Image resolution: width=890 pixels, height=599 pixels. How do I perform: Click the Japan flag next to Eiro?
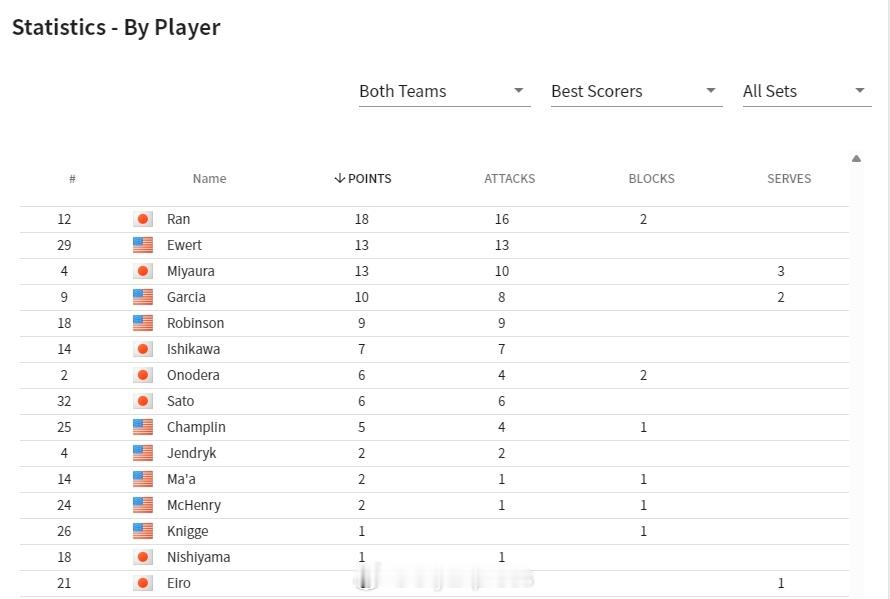pos(143,583)
